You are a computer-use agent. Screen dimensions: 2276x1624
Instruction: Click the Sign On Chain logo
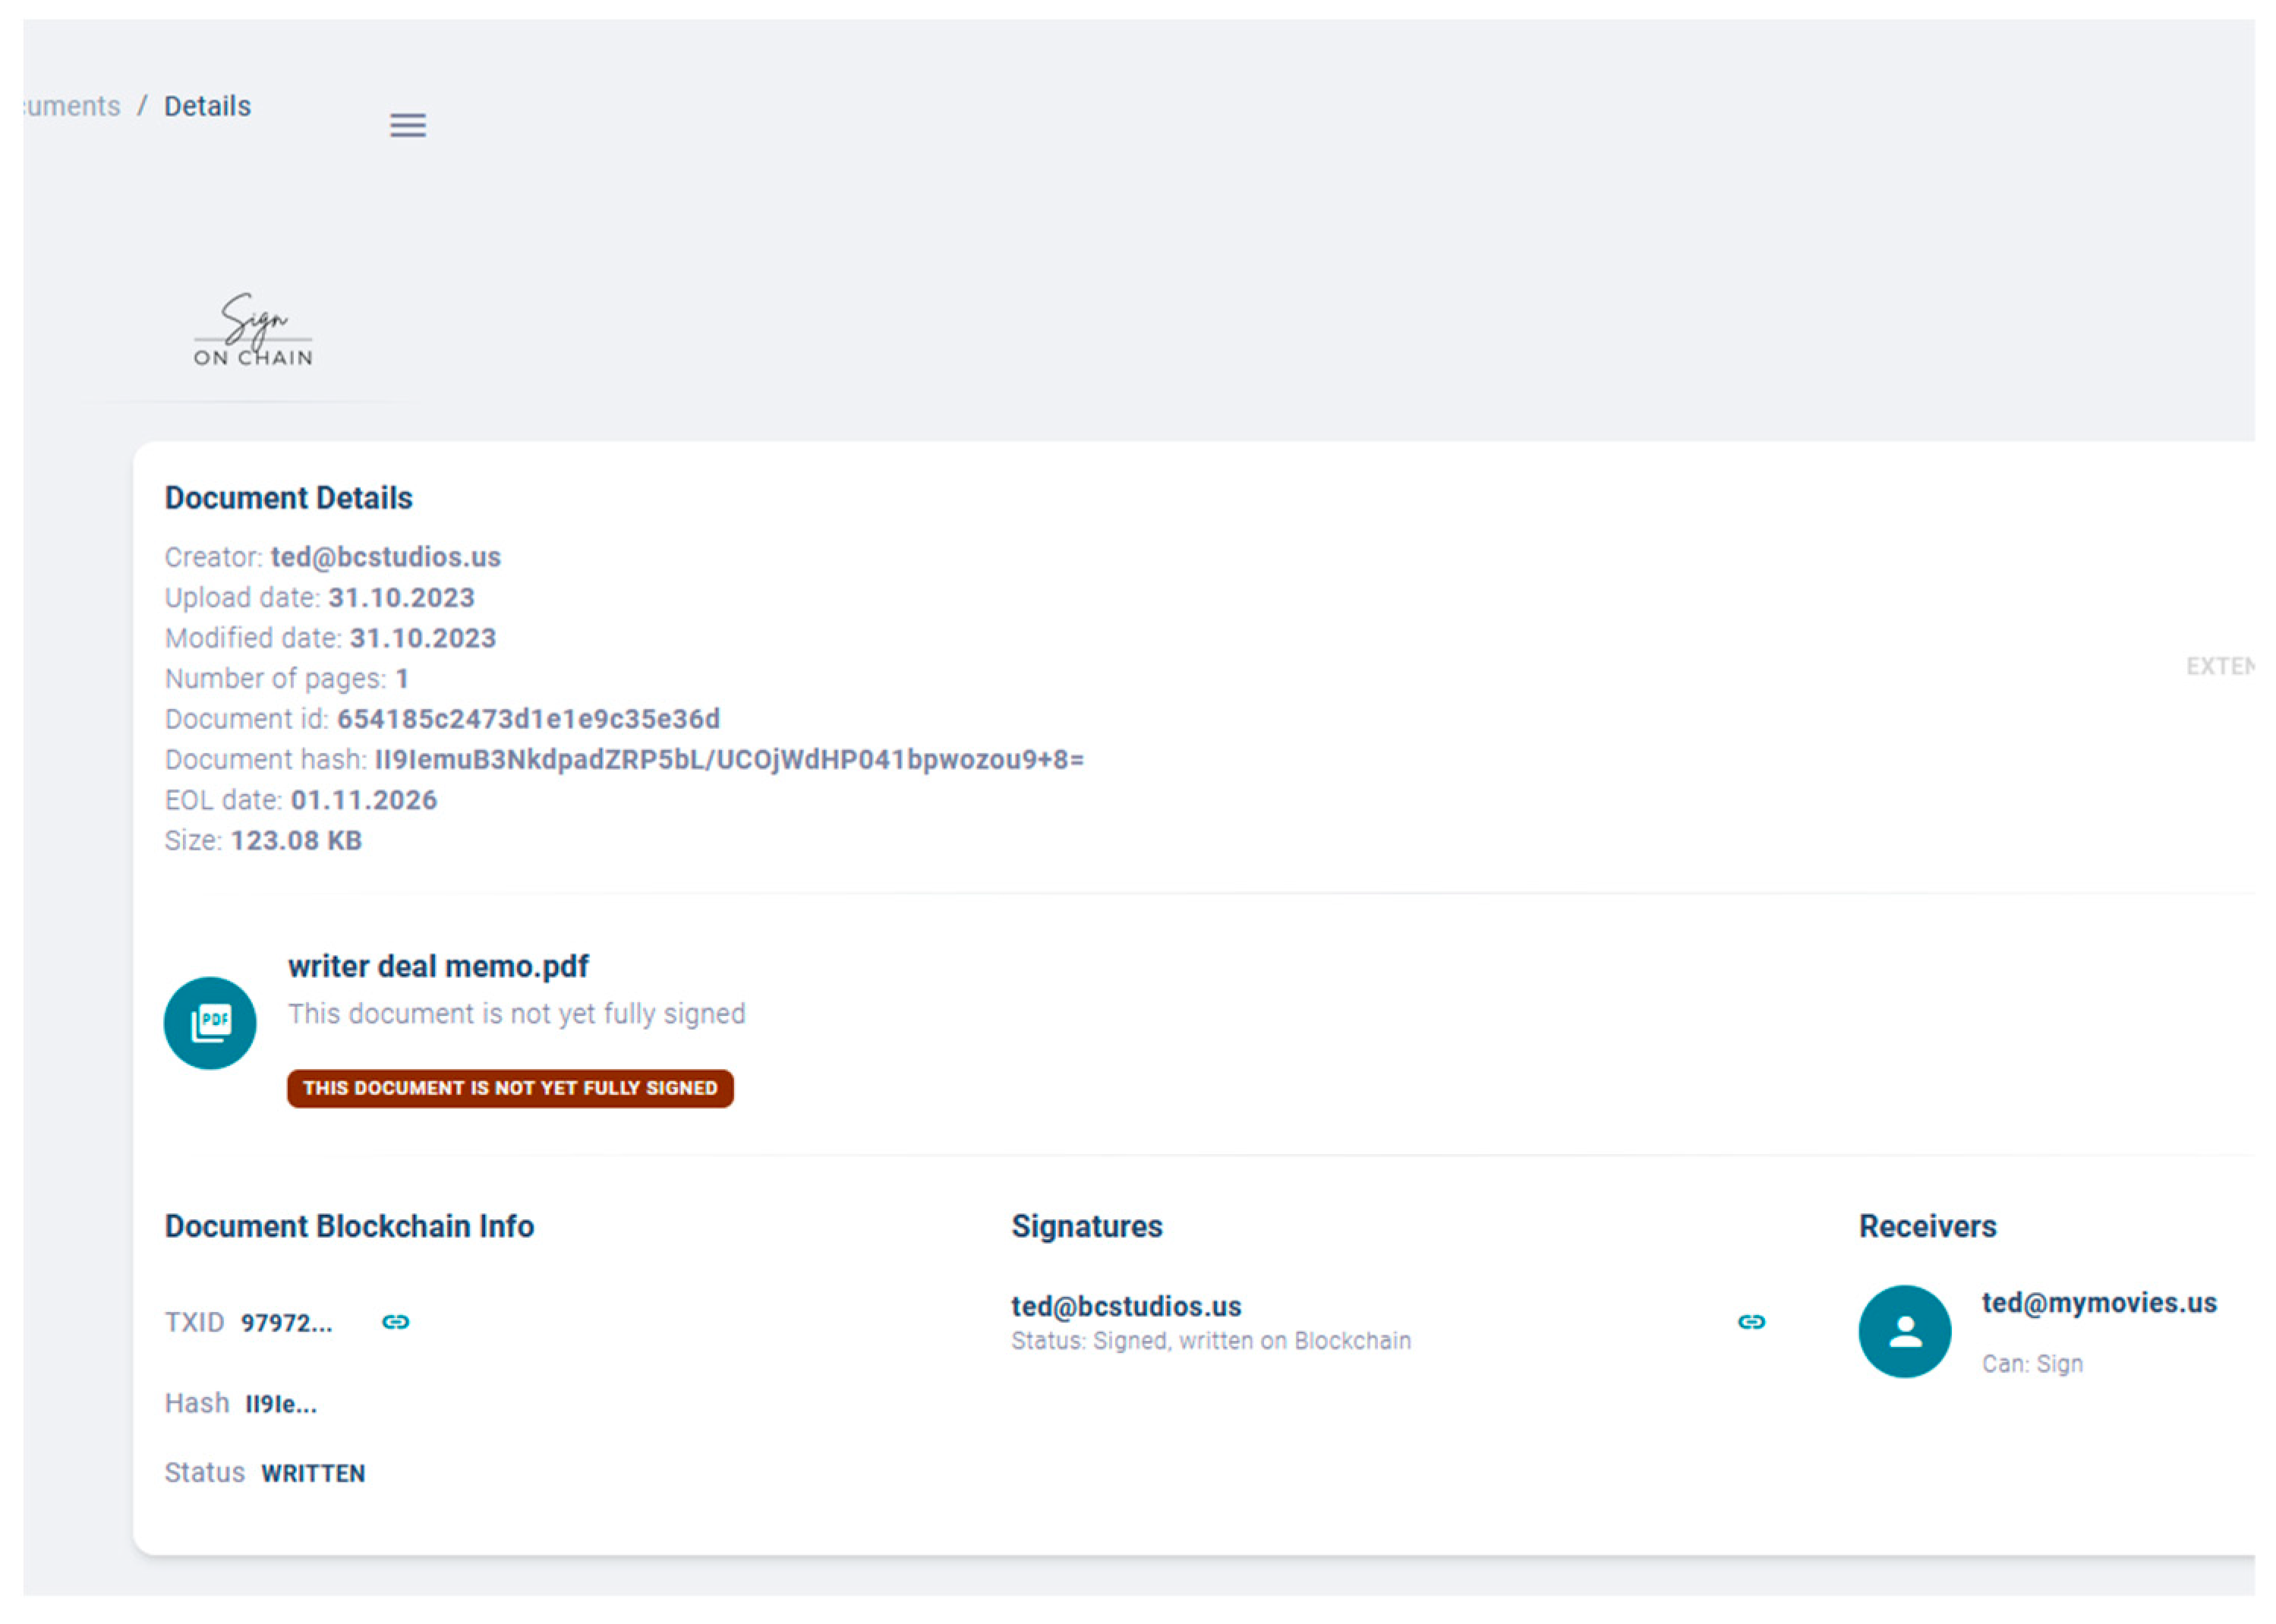253,330
